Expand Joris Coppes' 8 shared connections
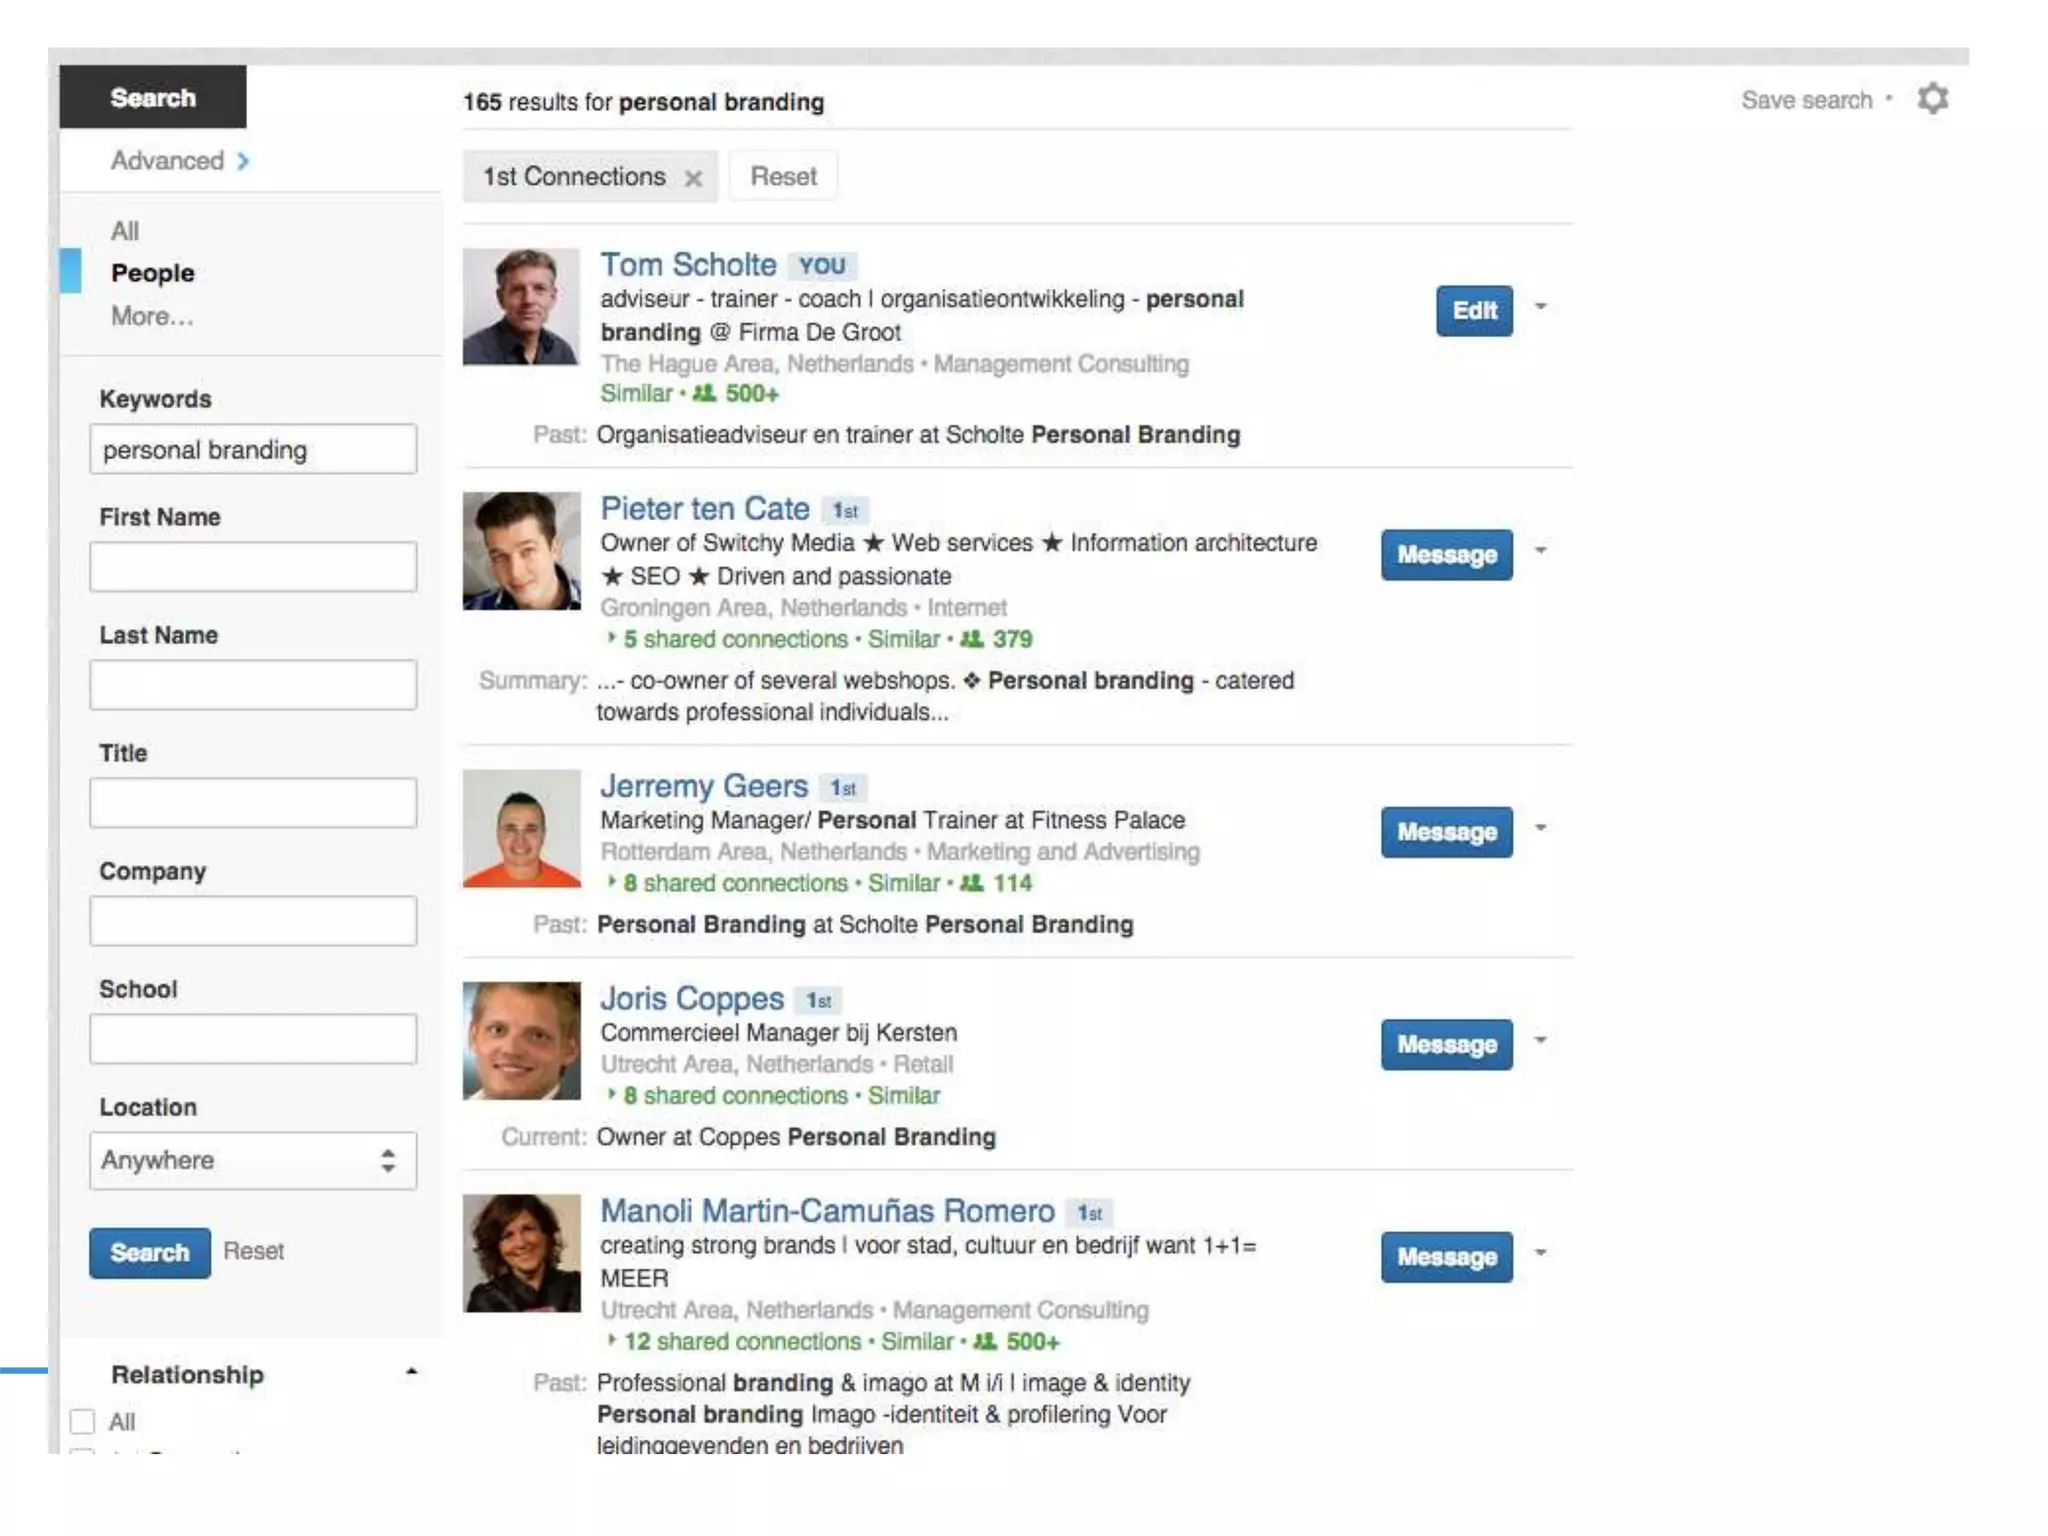The image size is (2048, 1536). click(x=611, y=1095)
